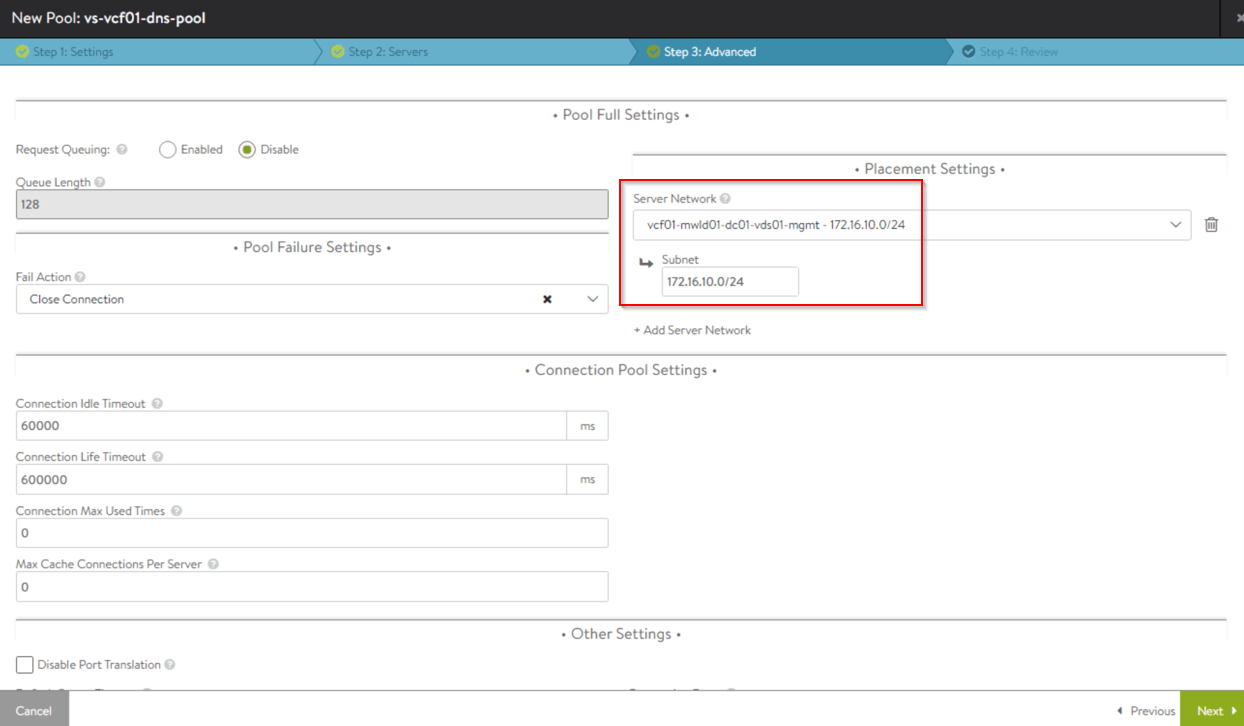Click the Queue Length field

click(x=312, y=204)
